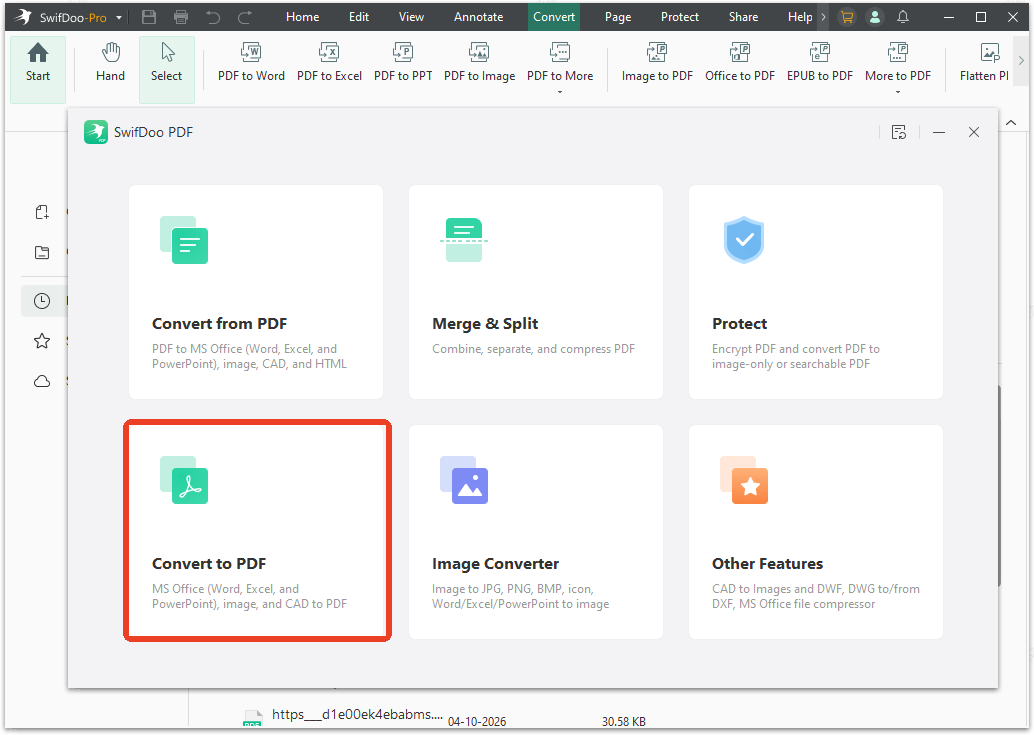Viewport: 1034px width, 735px height.
Task: Switch to the Annotate tab
Action: pyautogui.click(x=478, y=17)
